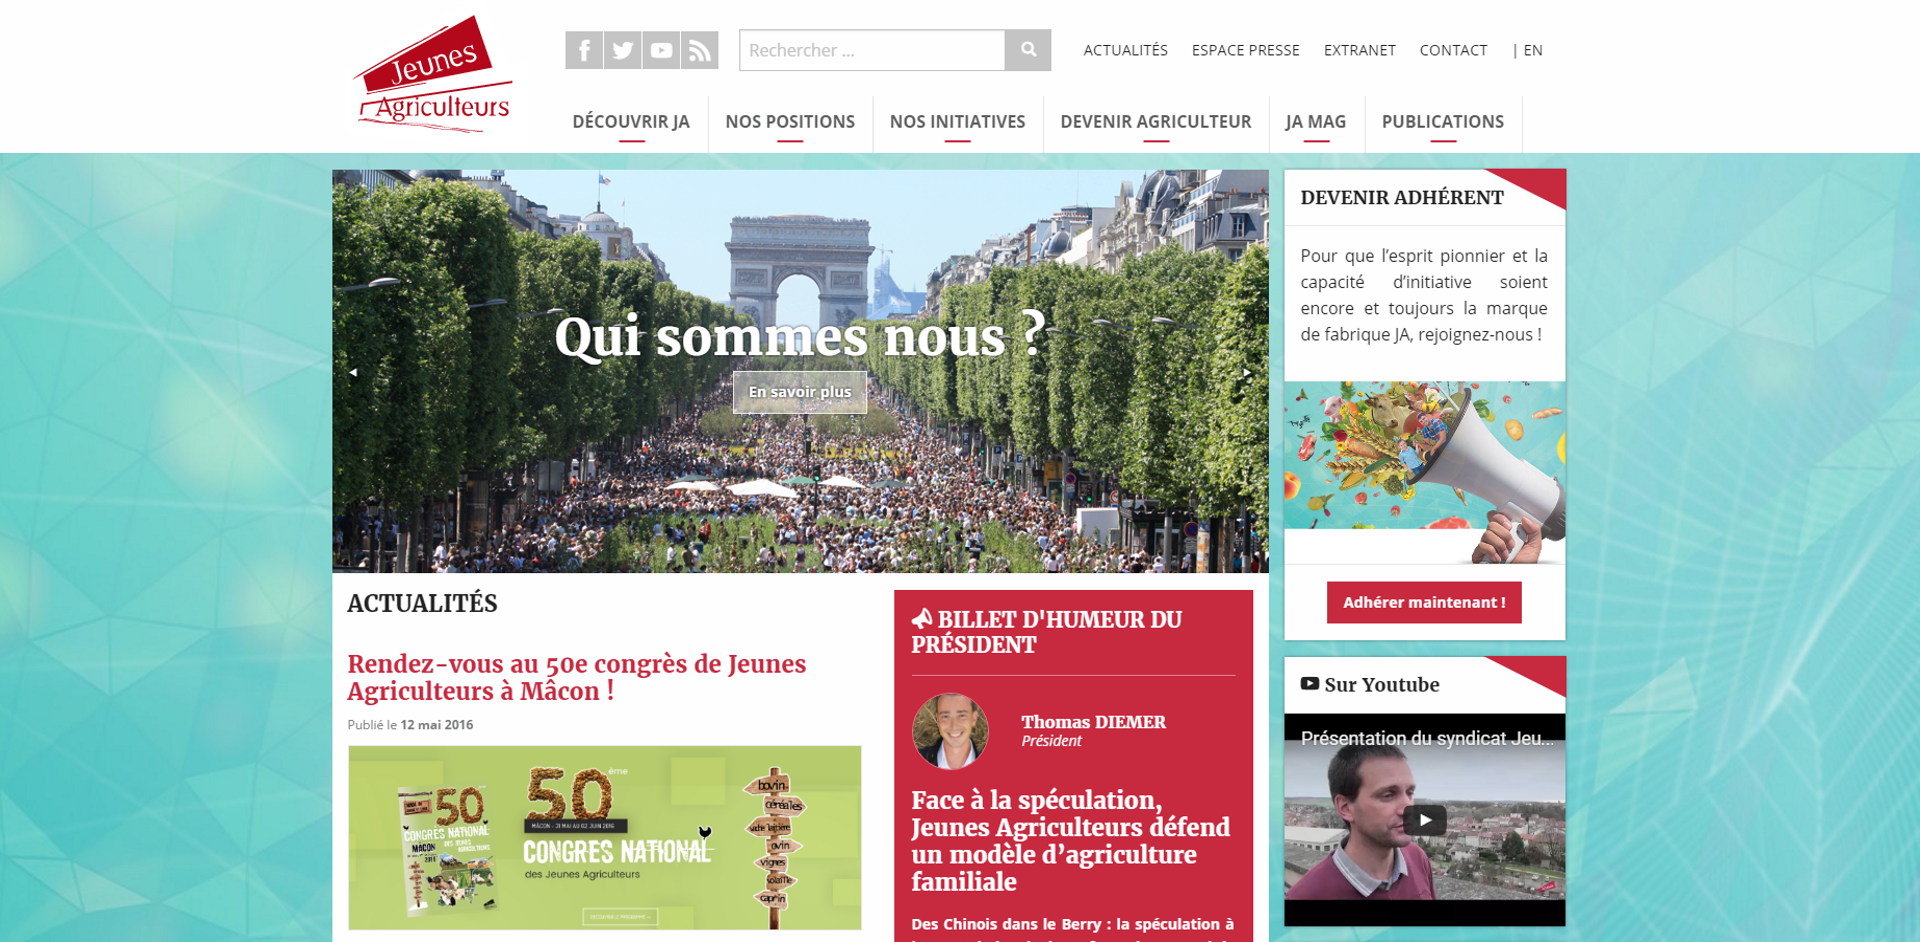Click the magnifier search button
This screenshot has width=1920, height=942.
[1028, 50]
